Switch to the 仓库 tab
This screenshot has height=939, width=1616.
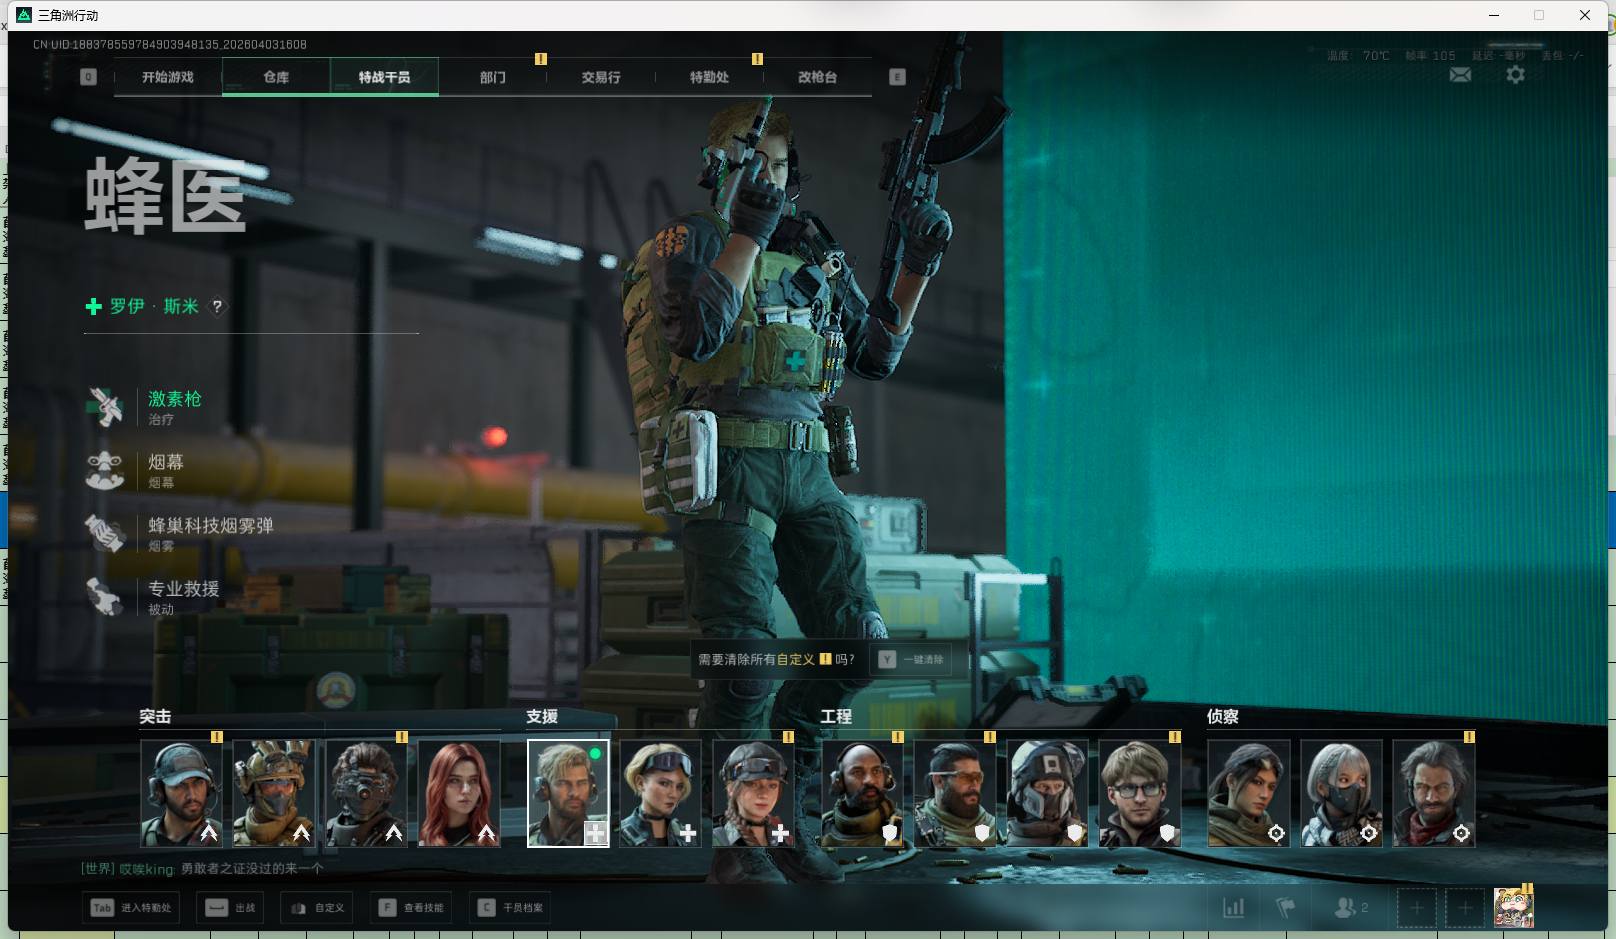pyautogui.click(x=276, y=77)
